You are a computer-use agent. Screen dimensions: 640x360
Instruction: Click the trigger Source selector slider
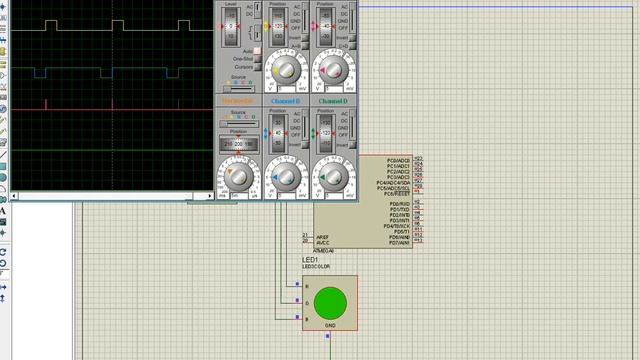tap(239, 88)
